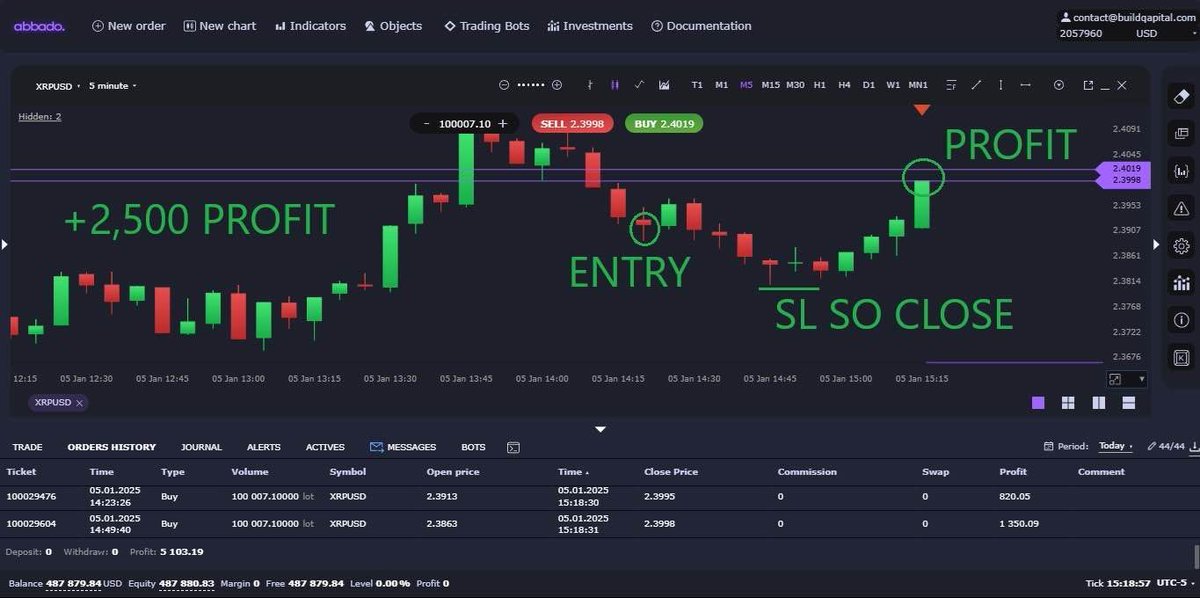Viewport: 1200px width, 598px height.
Task: Select the trendline drawing tool in the toolbar
Action: [x=976, y=85]
